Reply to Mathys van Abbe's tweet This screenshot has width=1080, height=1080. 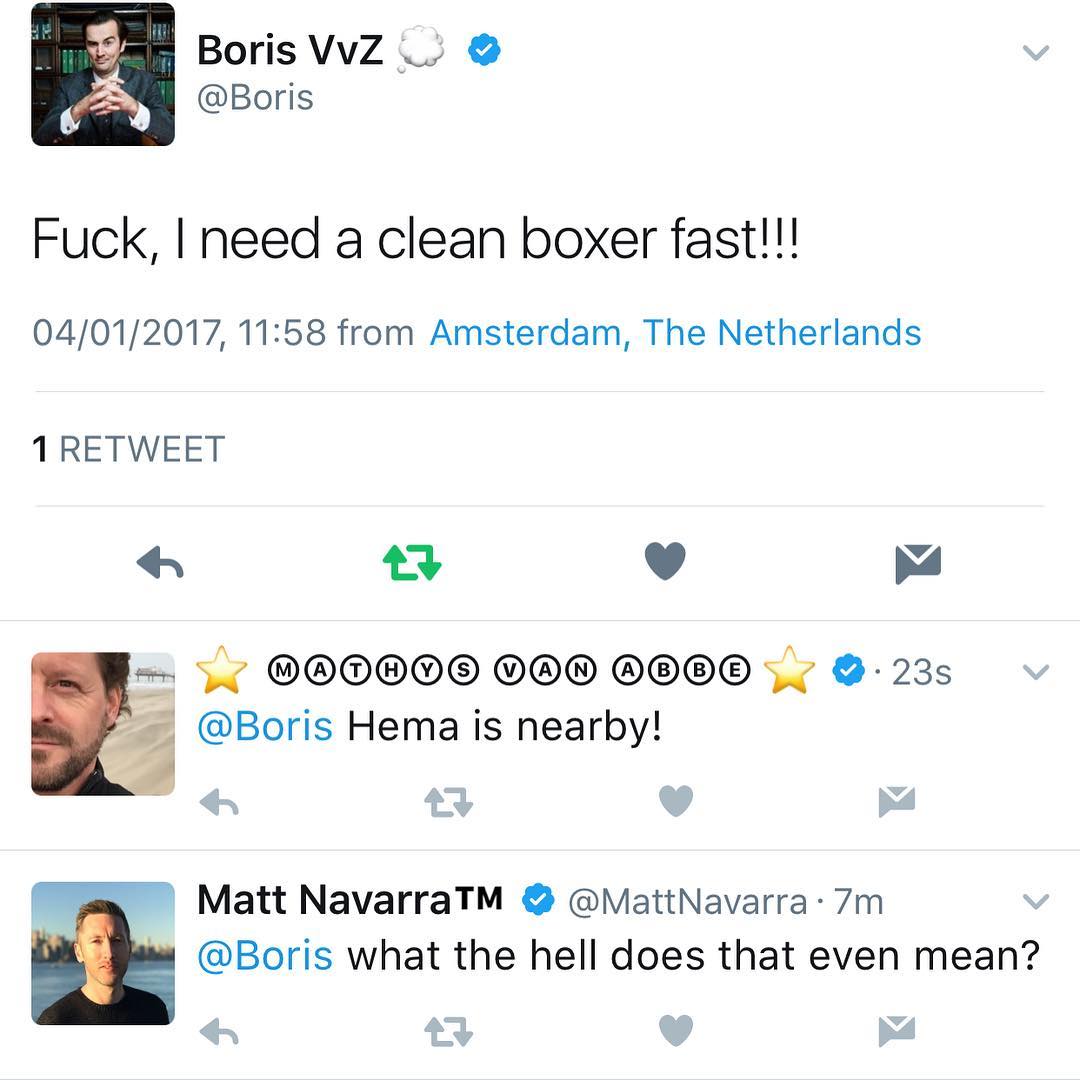coord(218,801)
